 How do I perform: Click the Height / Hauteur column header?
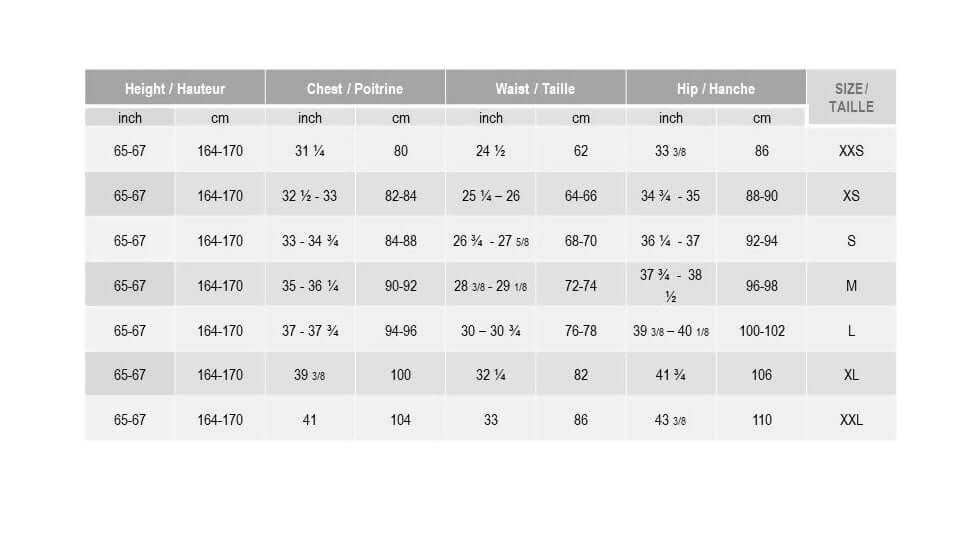pos(175,88)
